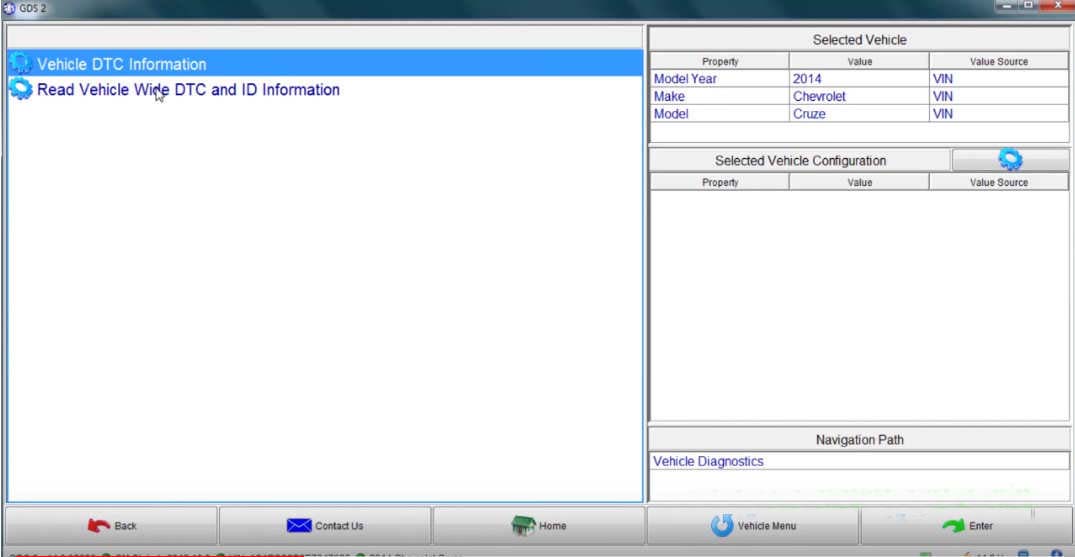Image resolution: width=1075 pixels, height=557 pixels.
Task: Minimize the GDS 2 window
Action: pyautogui.click(x=1006, y=5)
